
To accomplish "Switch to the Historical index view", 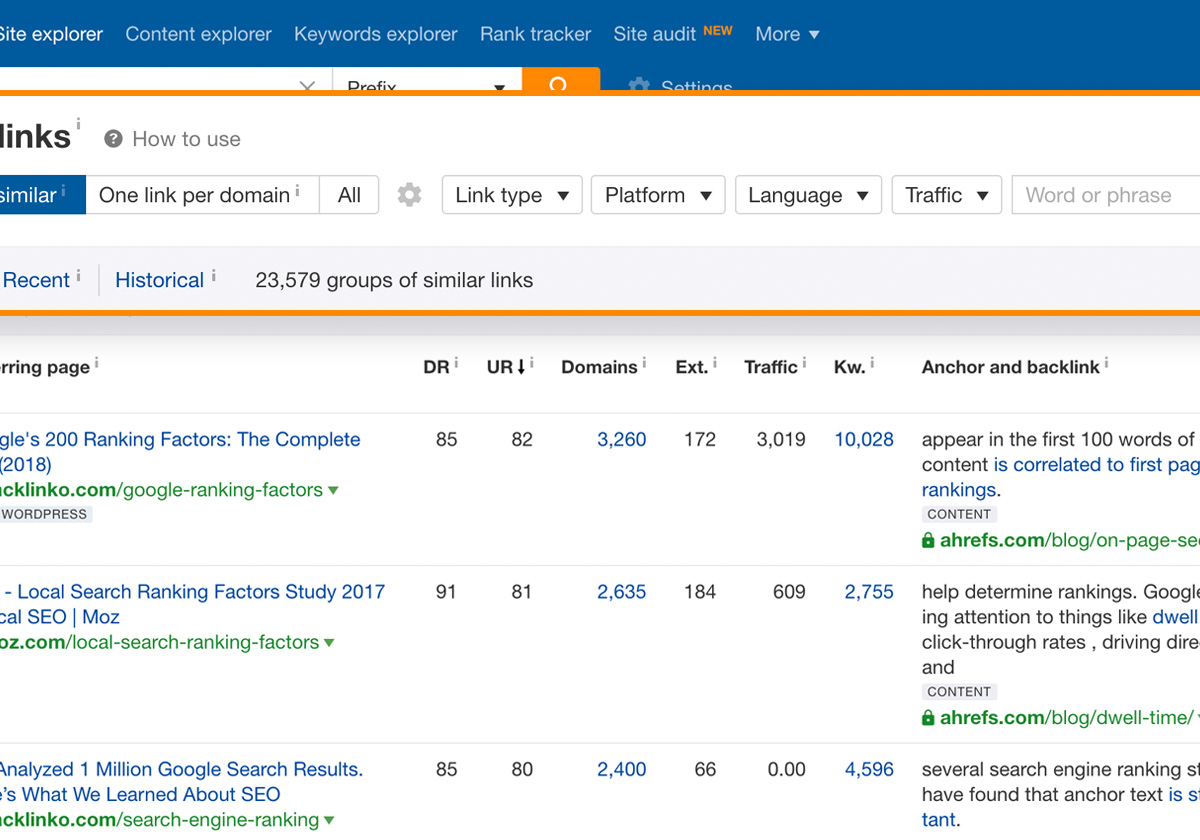I will pyautogui.click(x=159, y=280).
